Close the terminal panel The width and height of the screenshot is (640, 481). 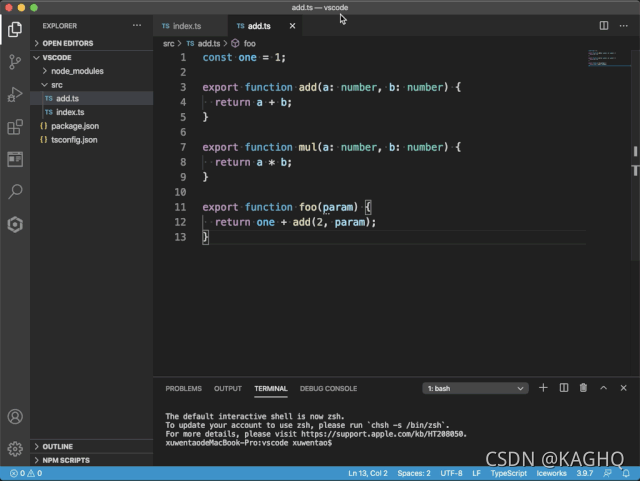coord(623,388)
